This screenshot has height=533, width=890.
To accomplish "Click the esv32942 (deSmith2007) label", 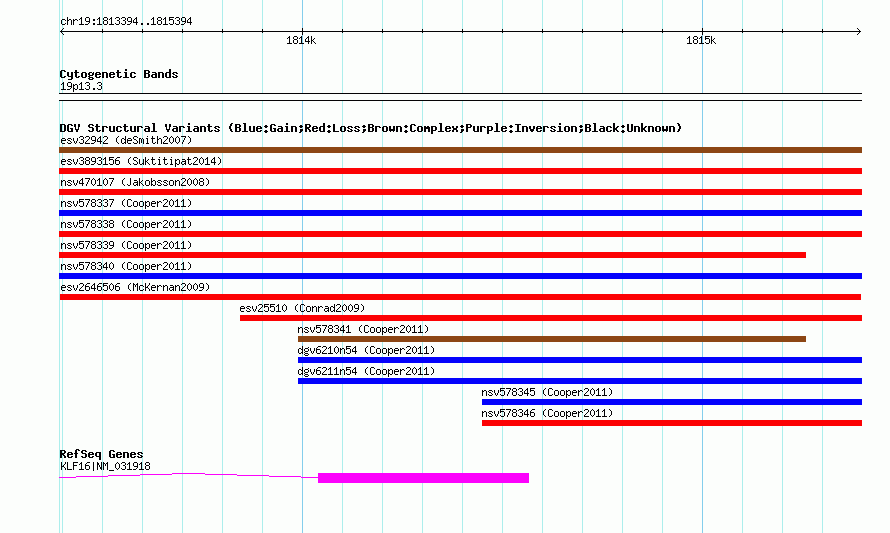I will (126, 140).
